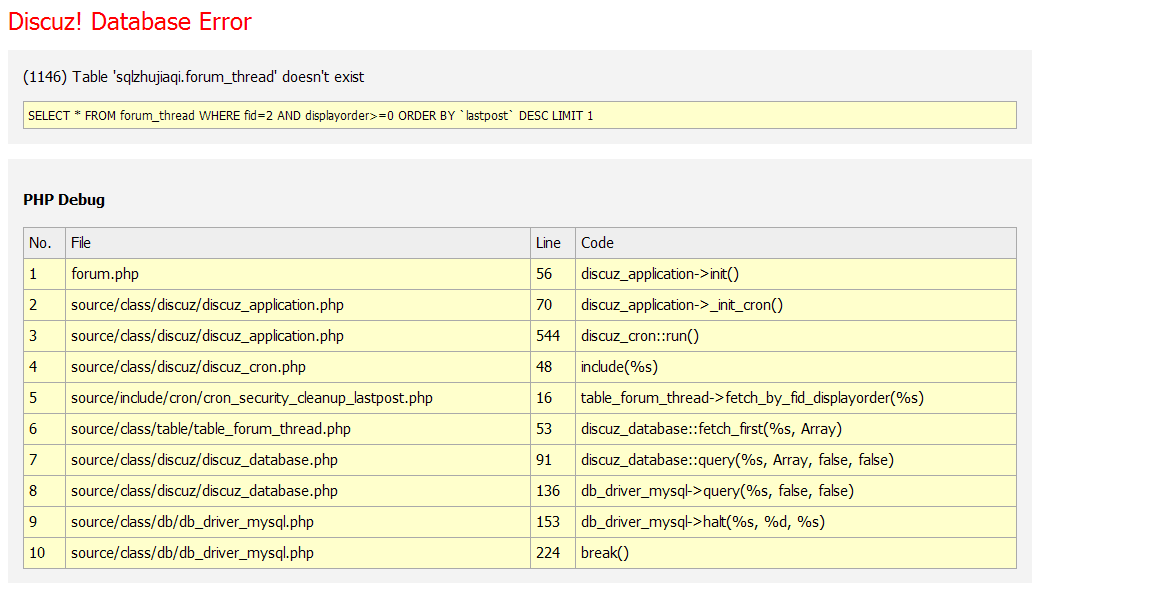Image resolution: width=1164 pixels, height=591 pixels.
Task: Click row number 1 cell
Action: pyautogui.click(x=45, y=274)
